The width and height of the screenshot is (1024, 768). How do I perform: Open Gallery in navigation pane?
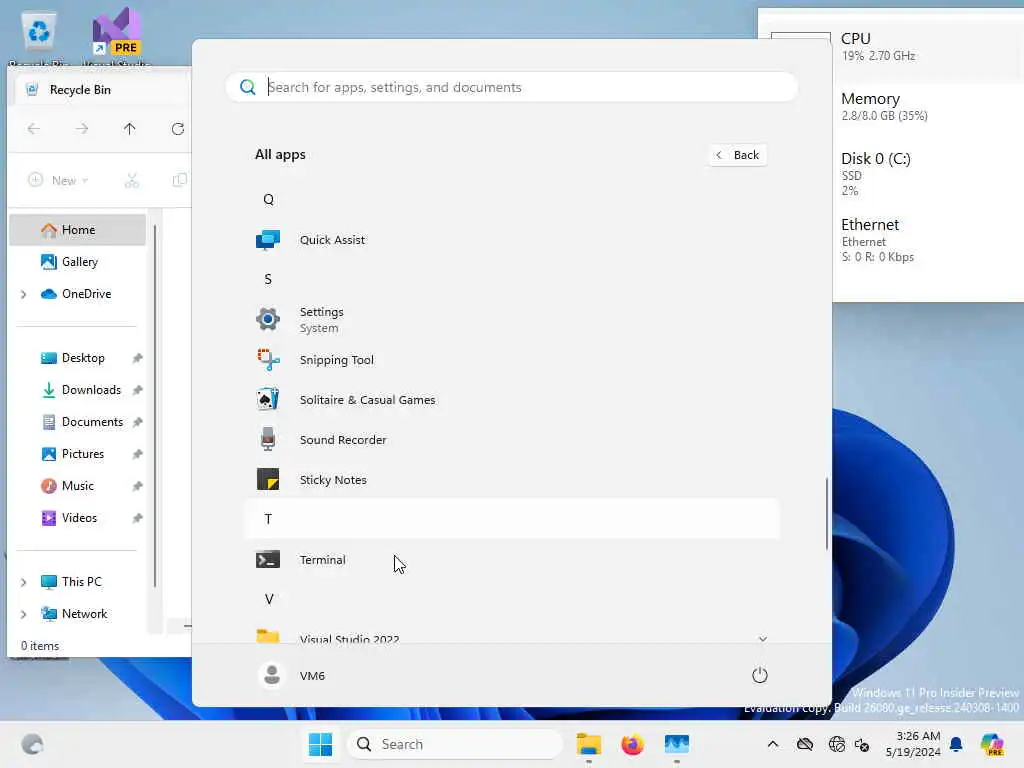pos(78,262)
